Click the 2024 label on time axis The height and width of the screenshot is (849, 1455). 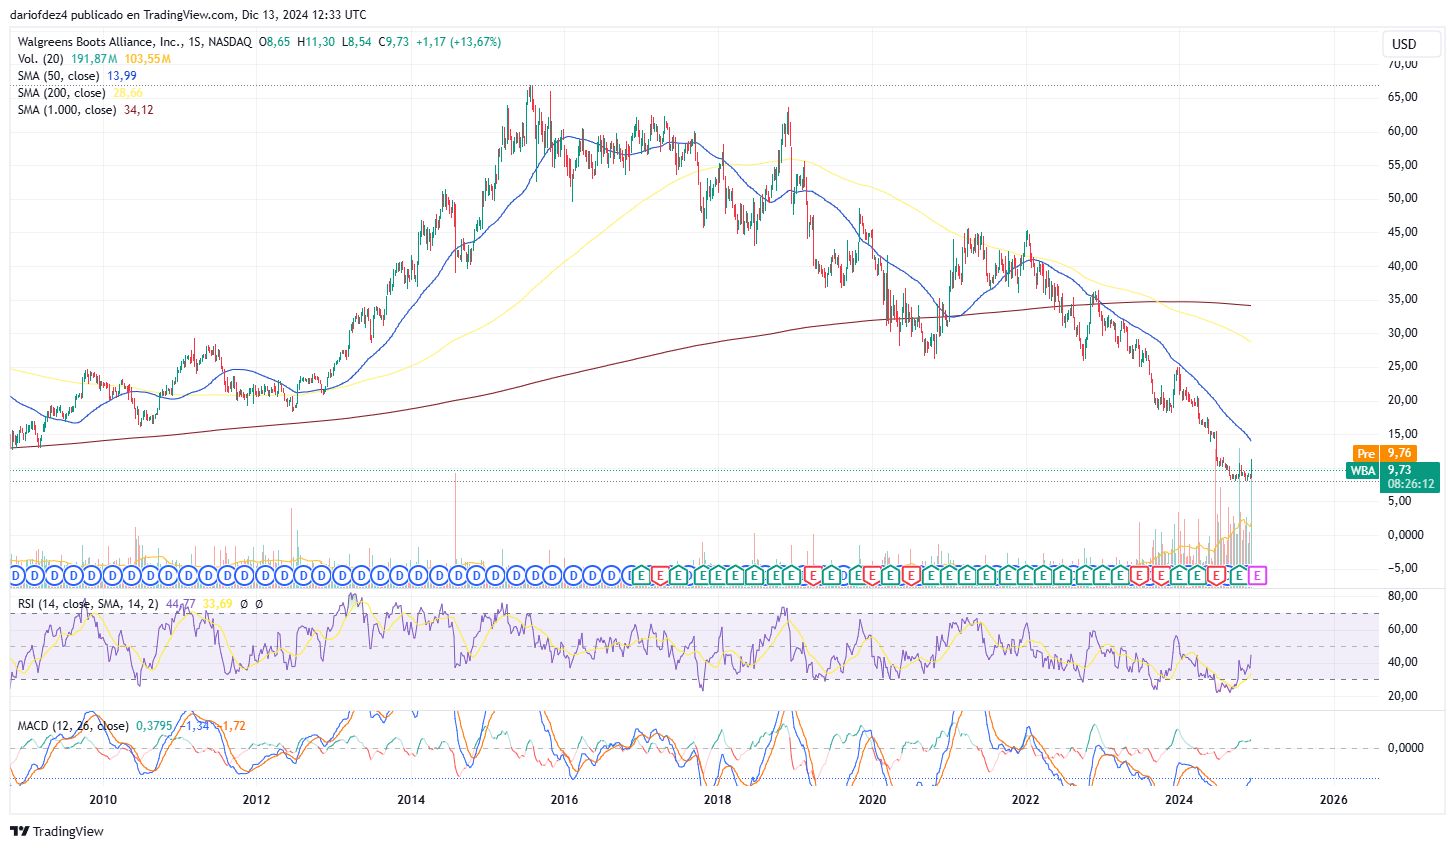coord(1179,799)
